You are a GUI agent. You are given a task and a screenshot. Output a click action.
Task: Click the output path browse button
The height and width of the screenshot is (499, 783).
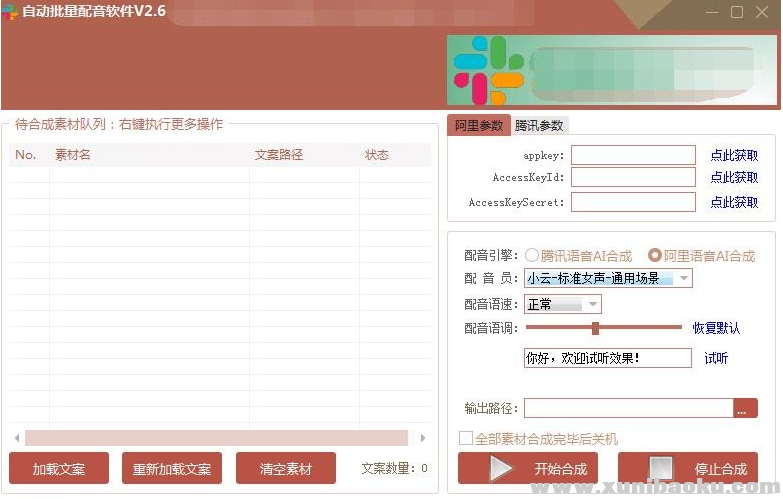(745, 408)
